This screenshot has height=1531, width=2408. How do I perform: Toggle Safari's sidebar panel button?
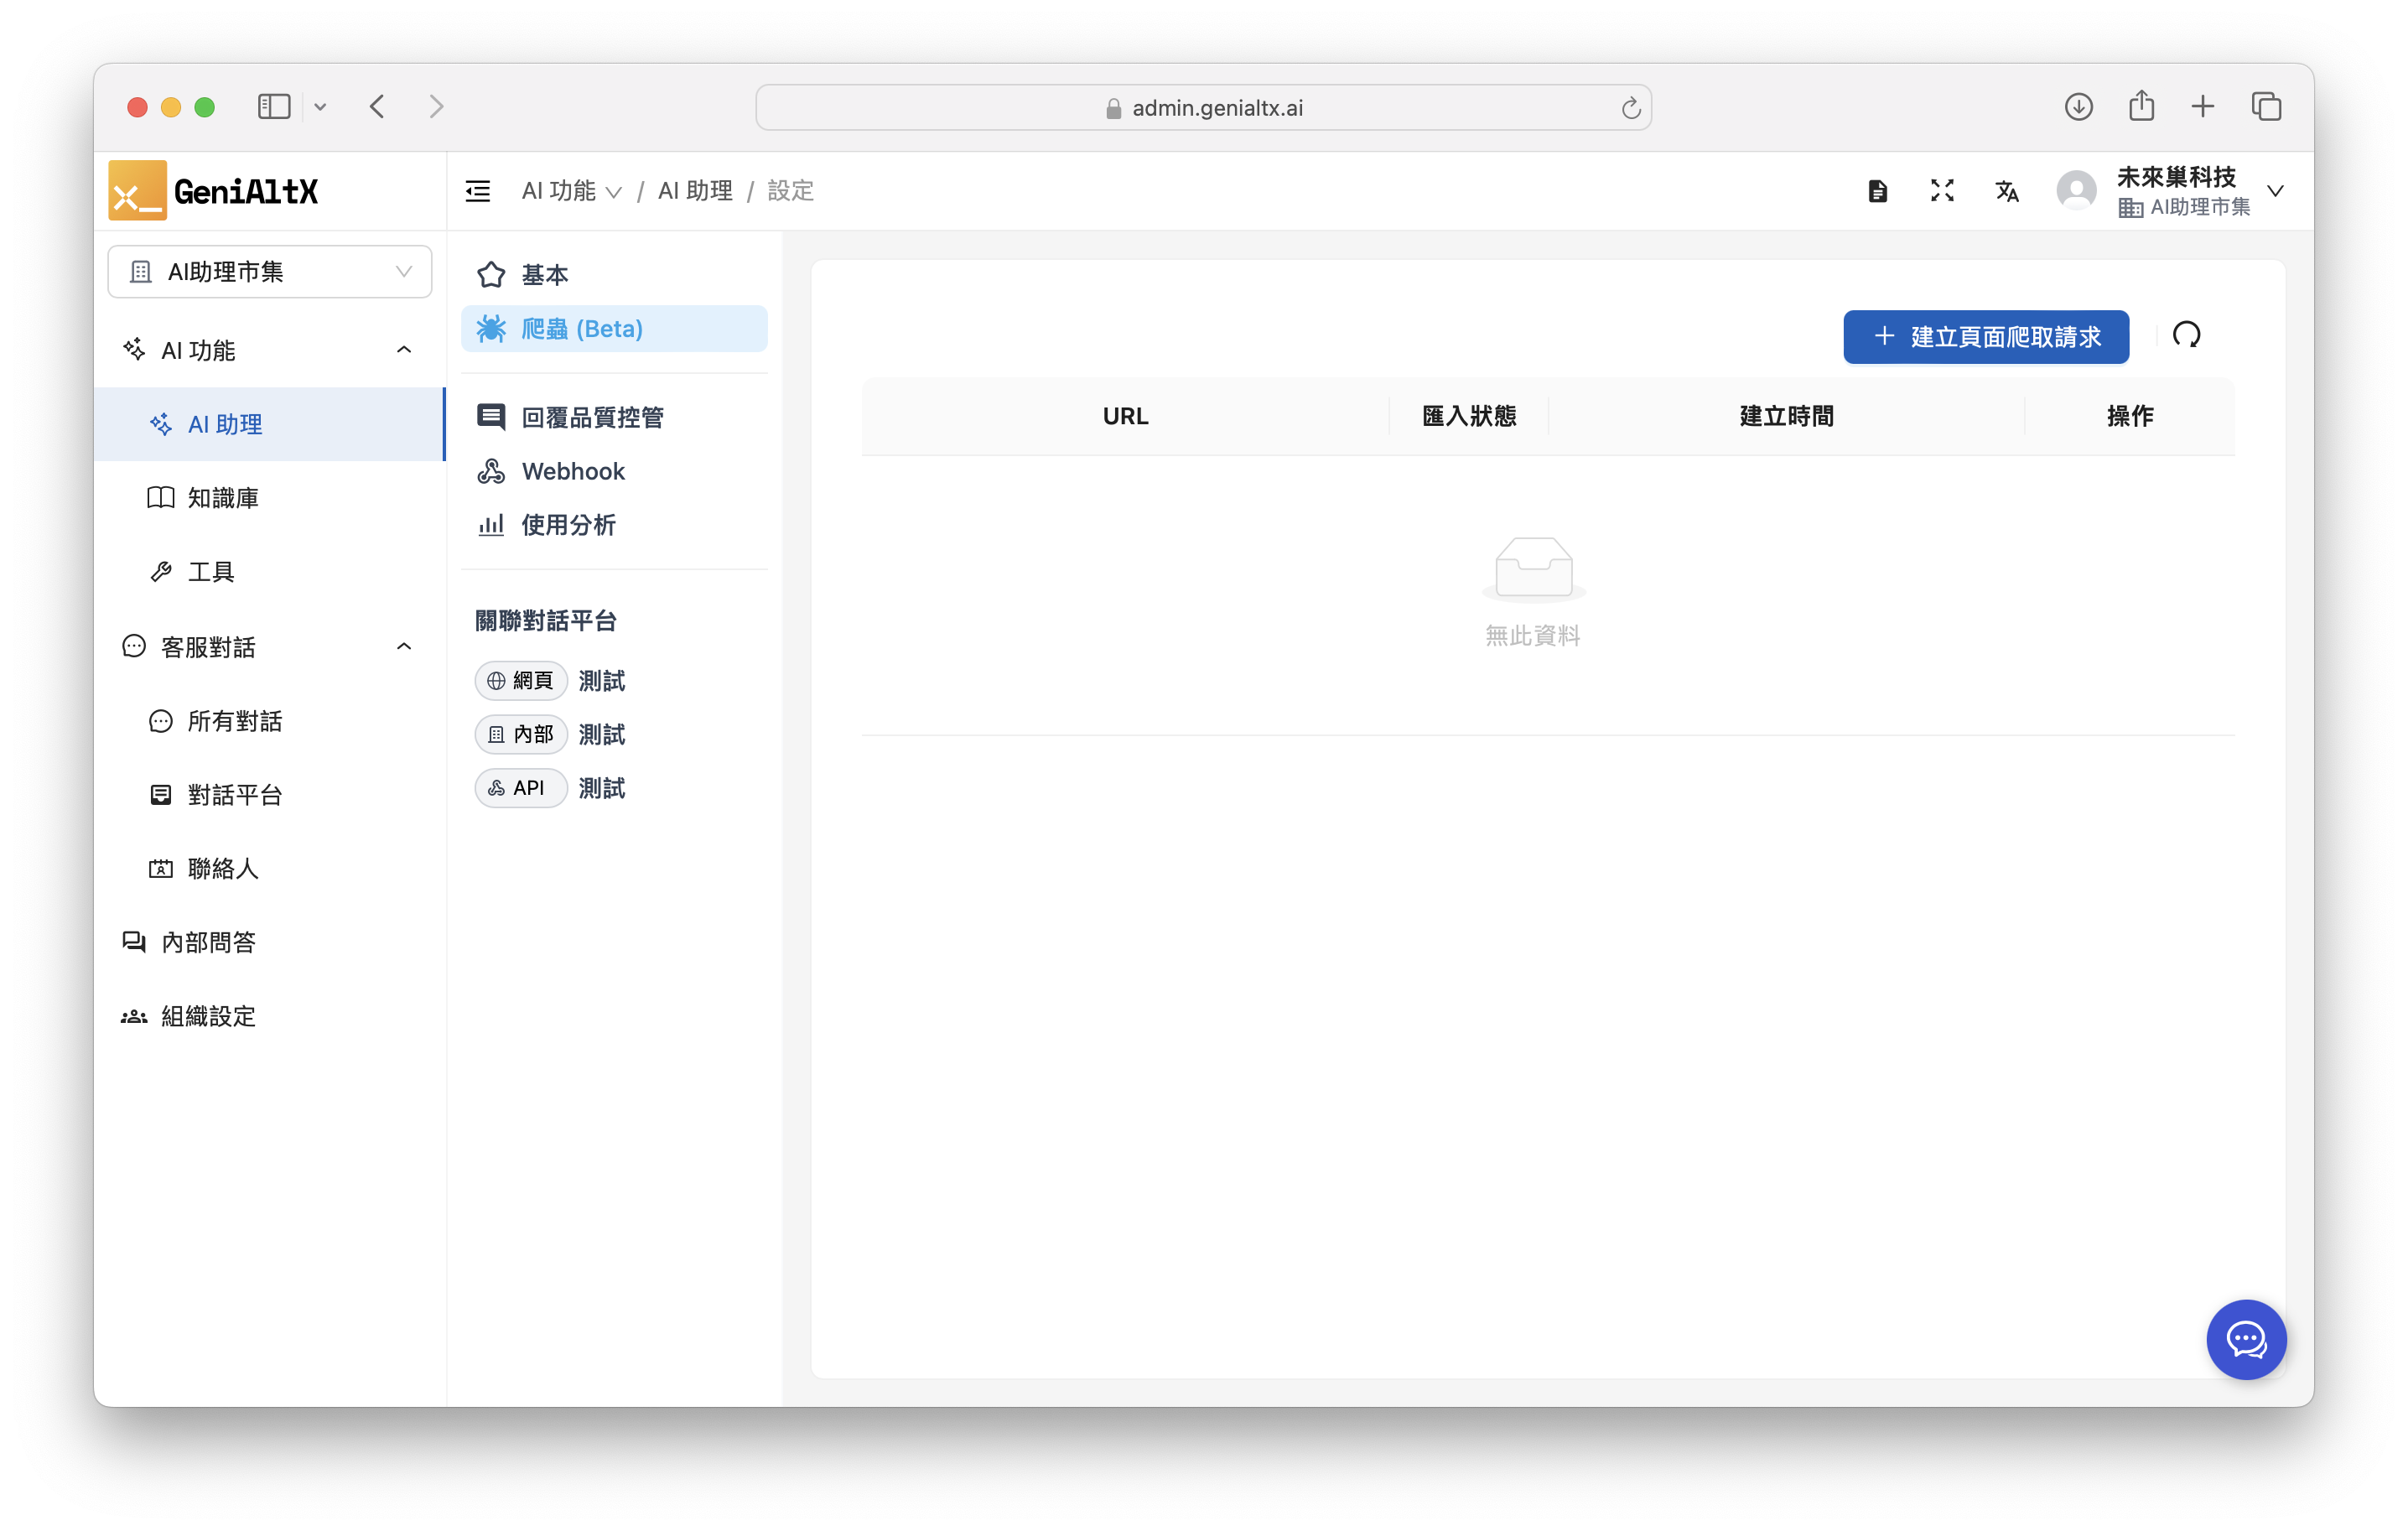click(274, 107)
